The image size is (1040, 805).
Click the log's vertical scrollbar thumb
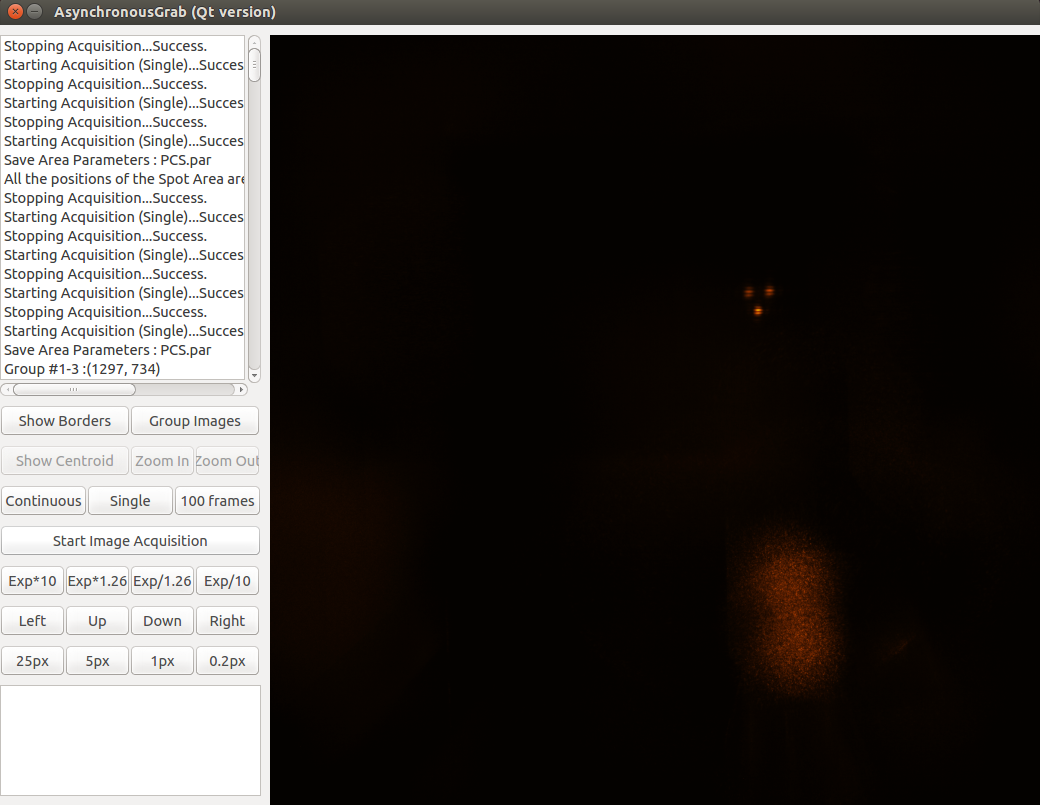tap(254, 66)
